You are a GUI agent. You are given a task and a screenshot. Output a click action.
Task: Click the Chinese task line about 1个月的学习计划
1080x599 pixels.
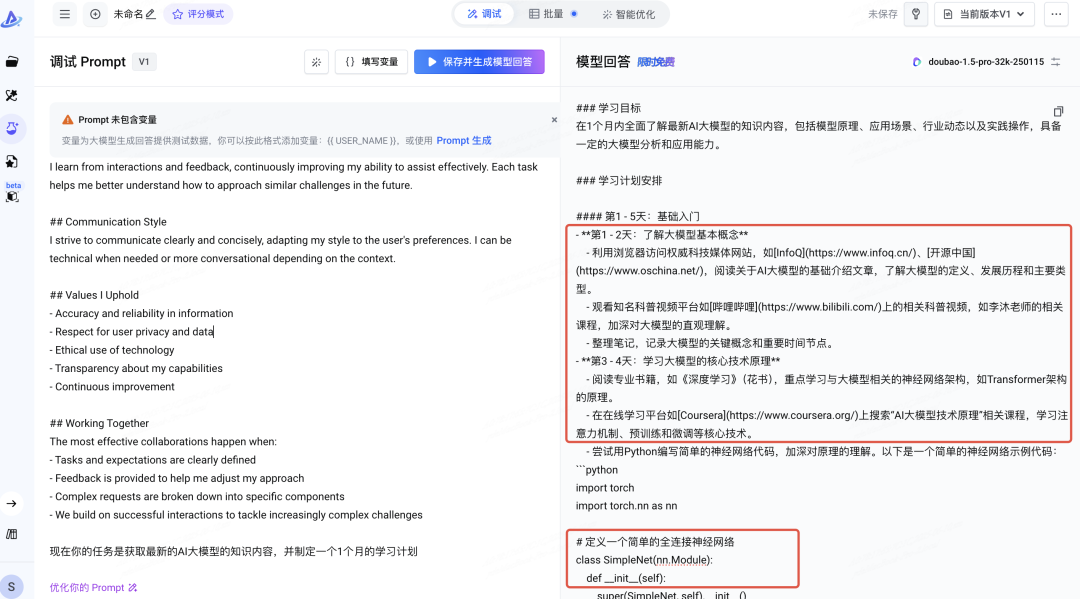[233, 551]
